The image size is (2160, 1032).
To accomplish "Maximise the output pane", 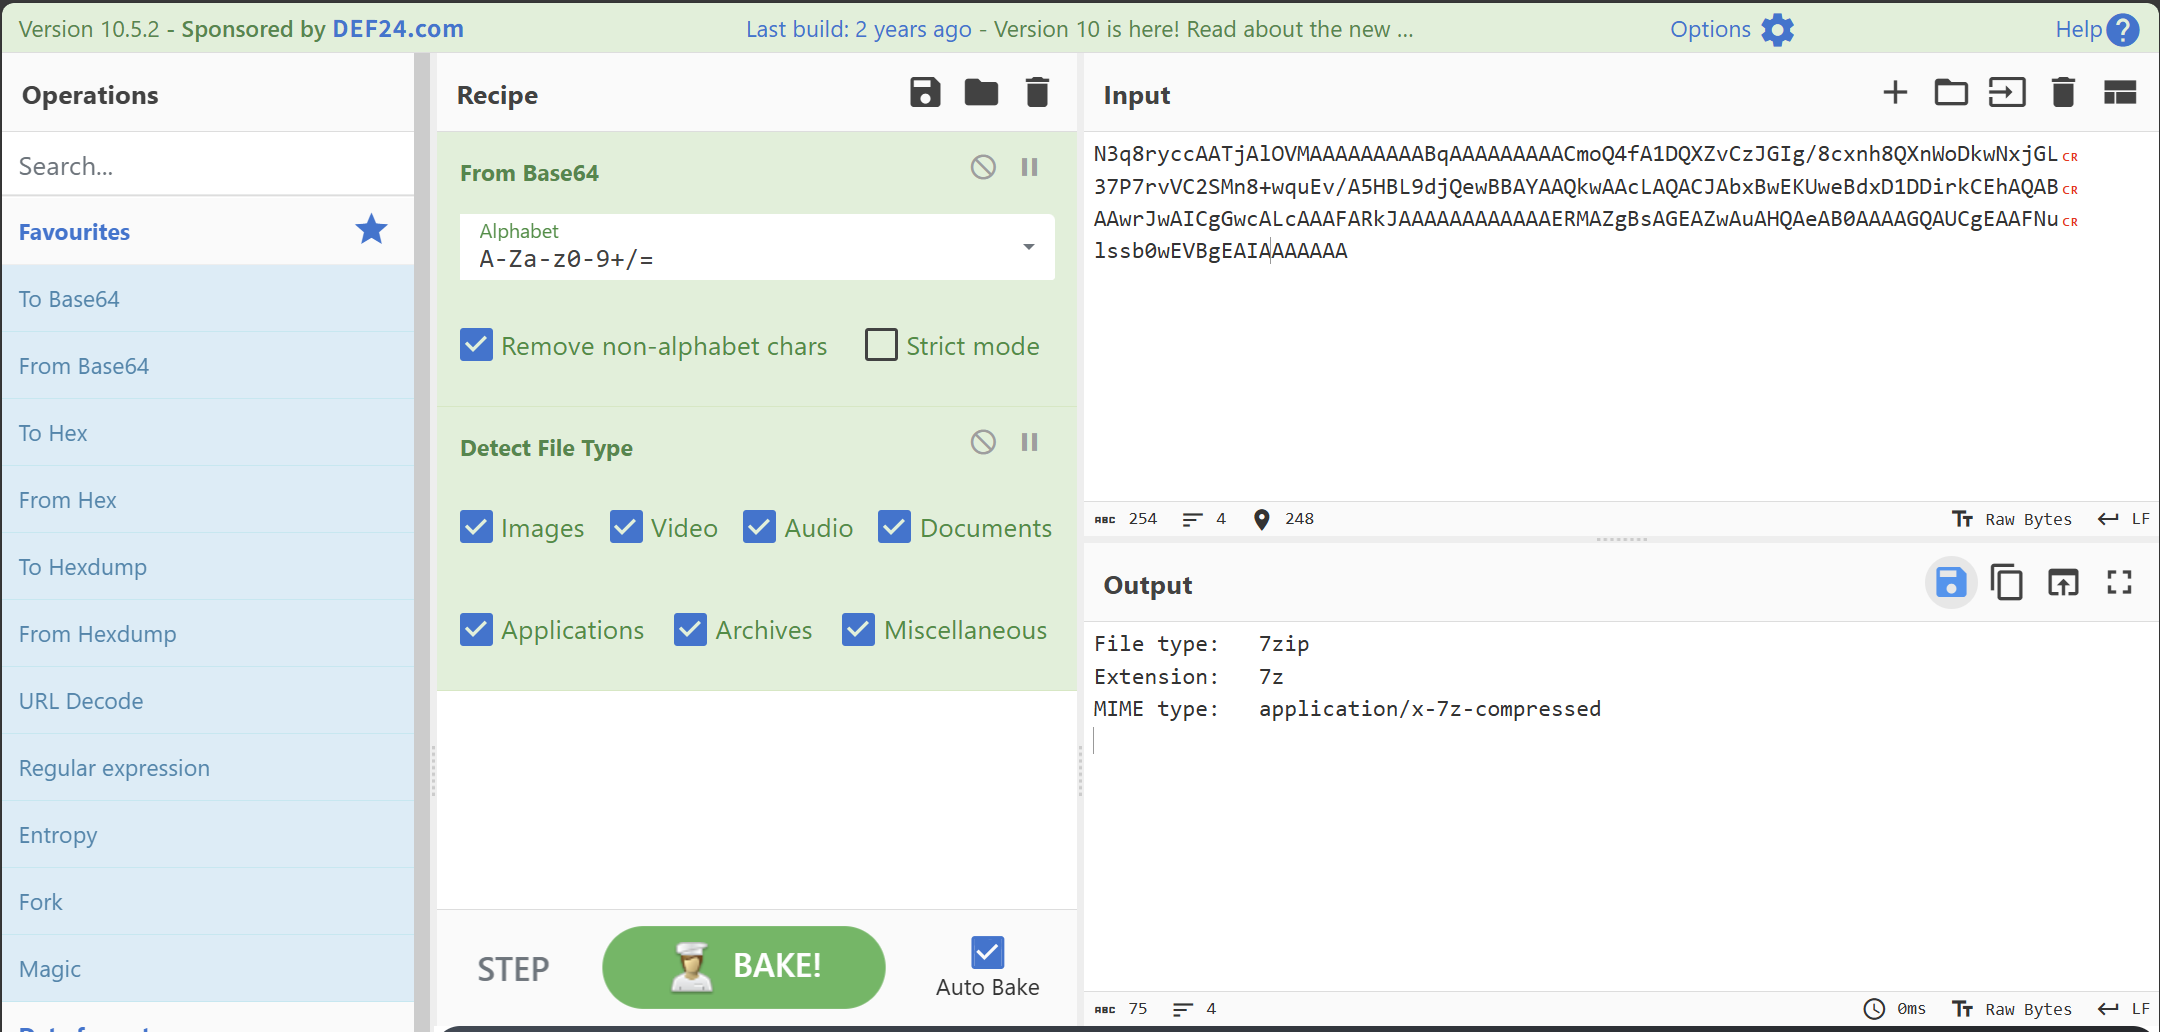I will click(2119, 582).
